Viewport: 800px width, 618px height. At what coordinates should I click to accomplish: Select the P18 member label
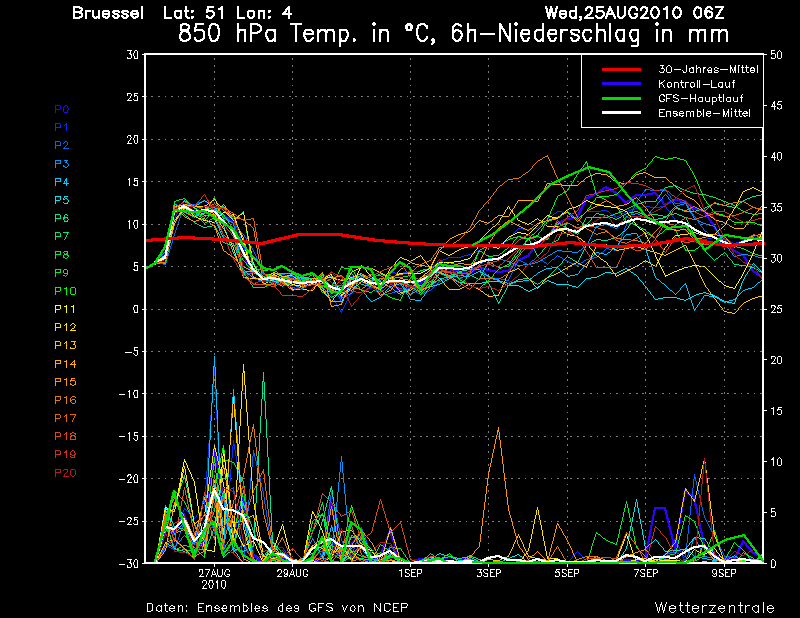65,436
